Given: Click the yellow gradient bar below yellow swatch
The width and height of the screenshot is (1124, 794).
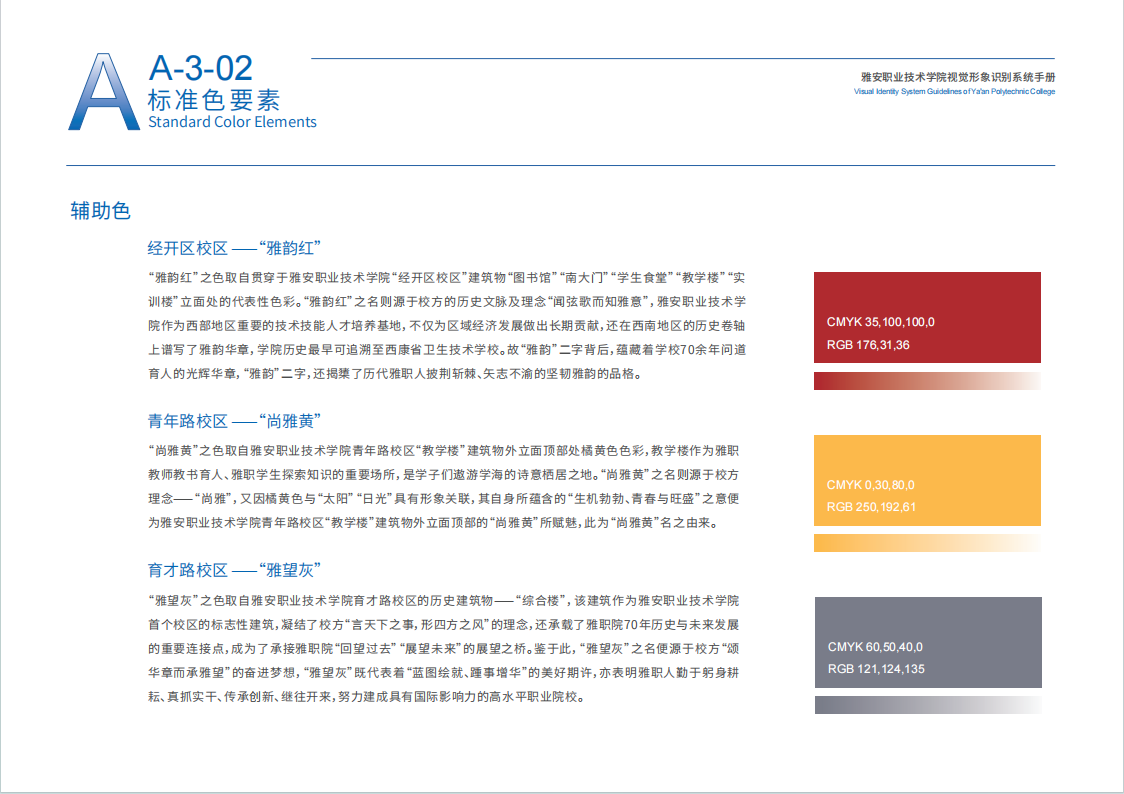Looking at the screenshot, I should [927, 543].
